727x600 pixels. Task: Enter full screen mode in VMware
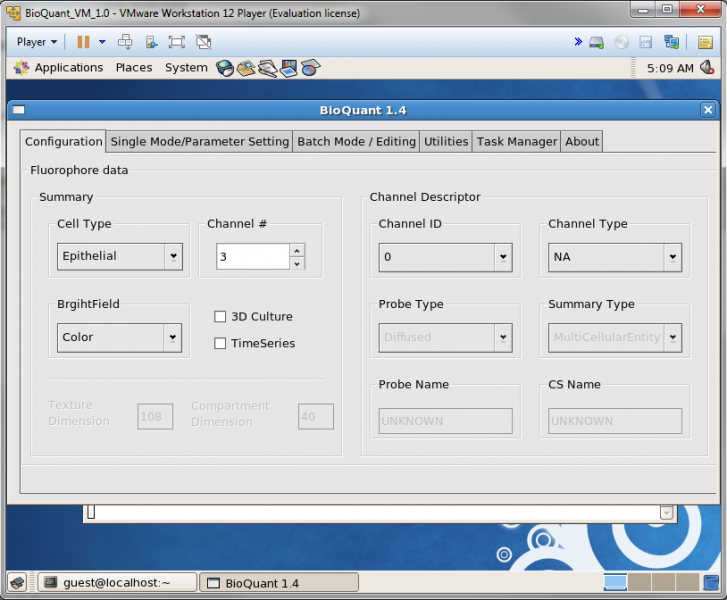pos(177,42)
